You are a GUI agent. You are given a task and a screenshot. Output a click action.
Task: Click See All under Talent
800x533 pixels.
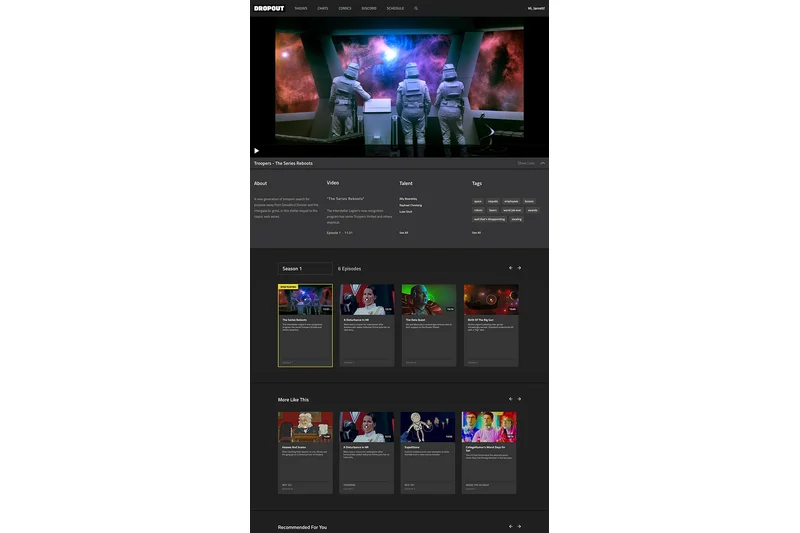click(x=404, y=232)
